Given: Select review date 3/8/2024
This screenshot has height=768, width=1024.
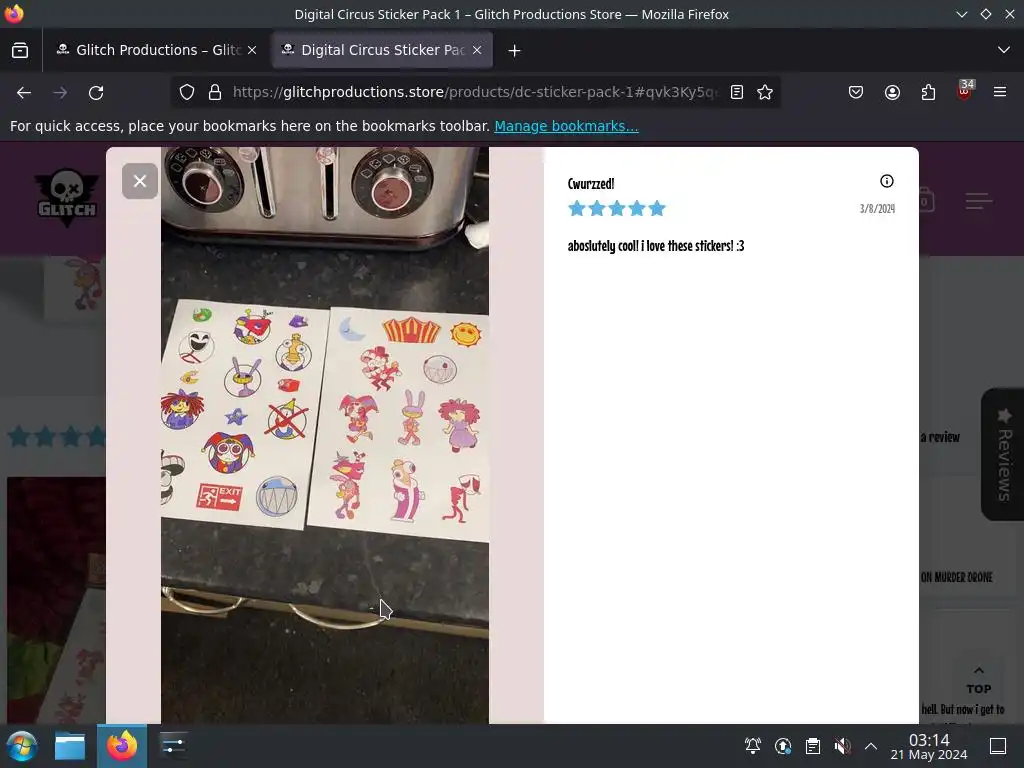Looking at the screenshot, I should coord(877,209).
